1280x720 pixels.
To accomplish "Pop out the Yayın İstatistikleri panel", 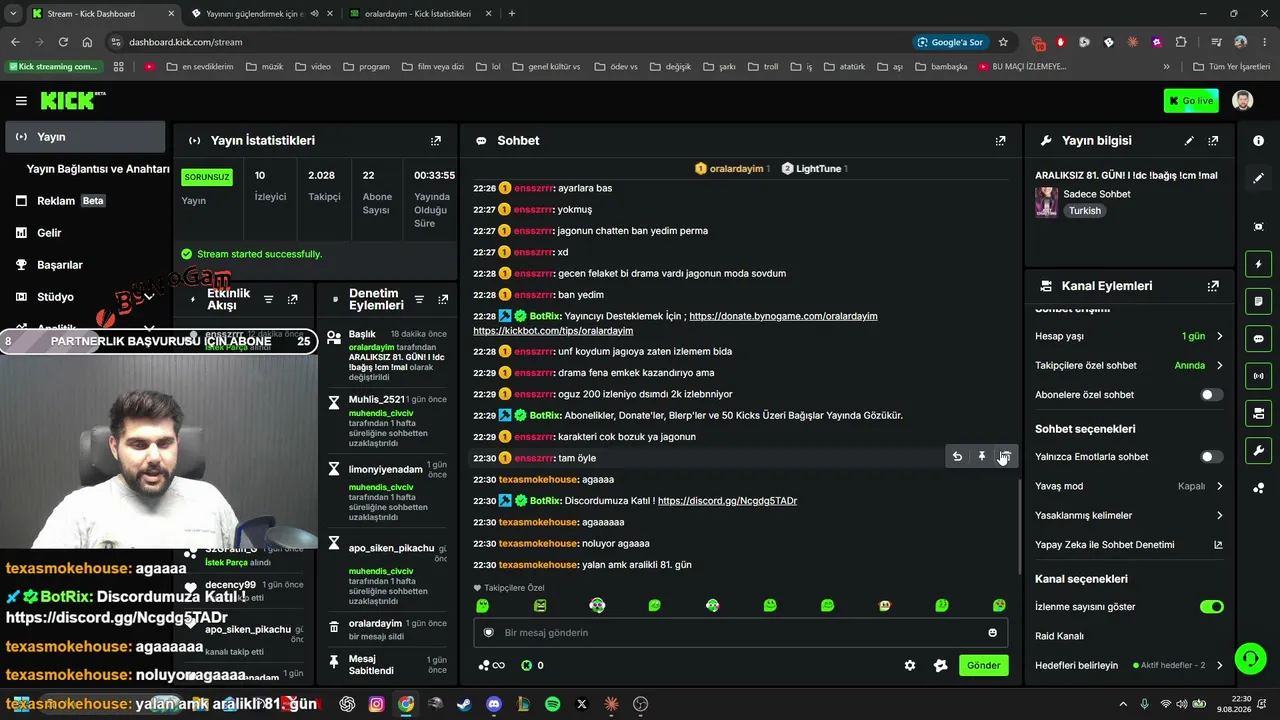I will point(435,141).
